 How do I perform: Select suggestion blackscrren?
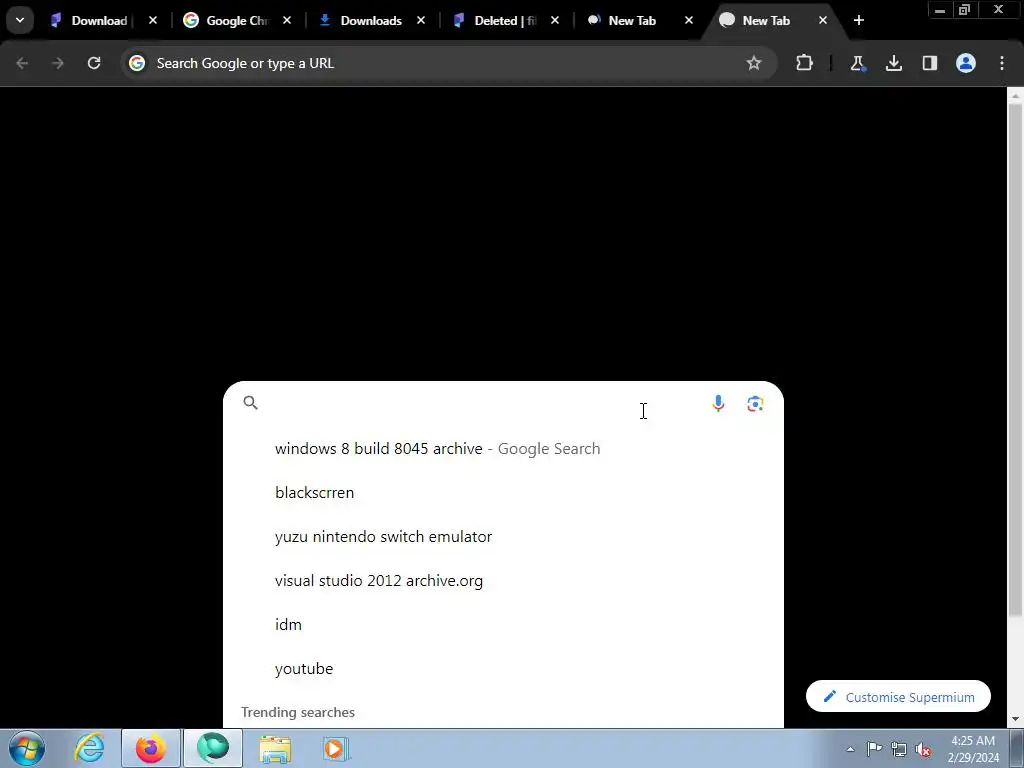pyautogui.click(x=503, y=492)
